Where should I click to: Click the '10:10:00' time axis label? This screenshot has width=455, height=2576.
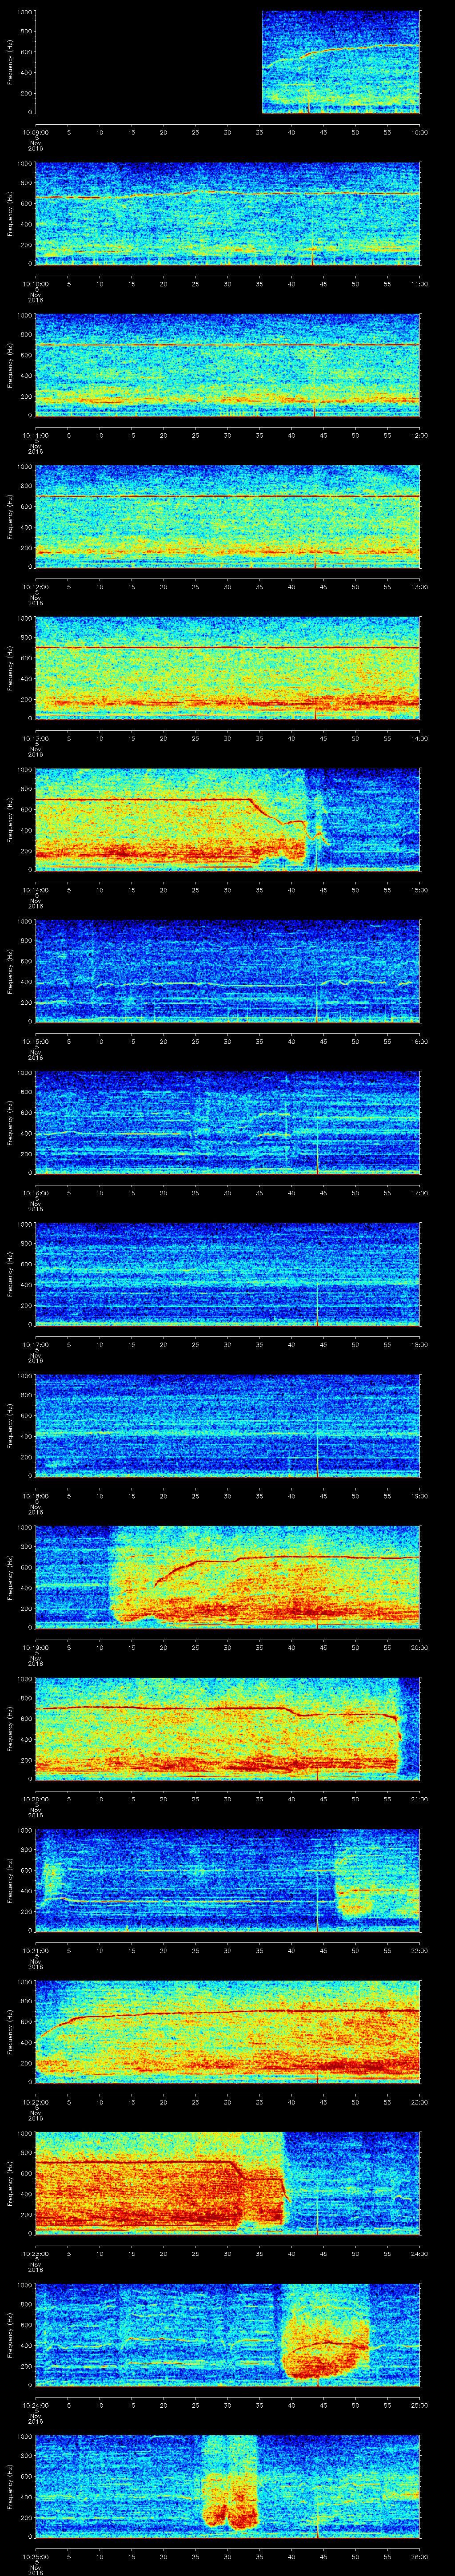(x=36, y=284)
